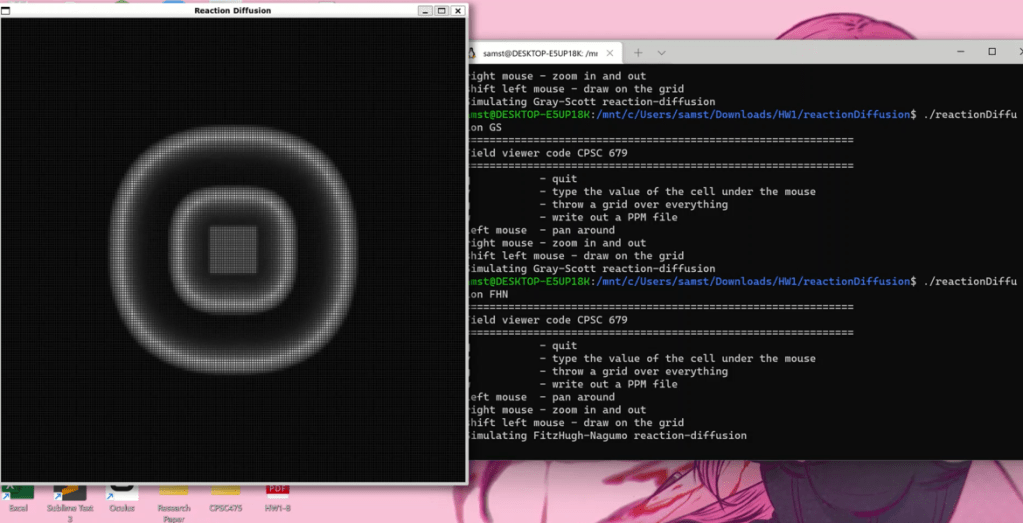1023x523 pixels.
Task: Close the Reaction Diffusion window
Action: click(457, 10)
